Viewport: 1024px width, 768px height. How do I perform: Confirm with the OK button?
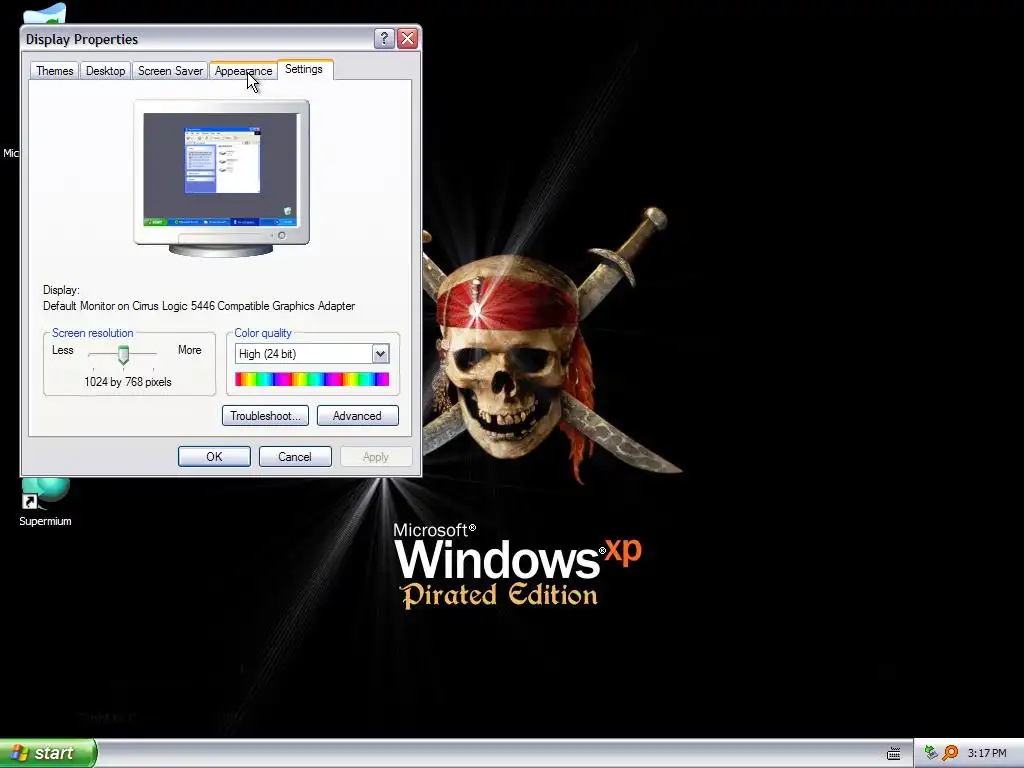pos(214,456)
